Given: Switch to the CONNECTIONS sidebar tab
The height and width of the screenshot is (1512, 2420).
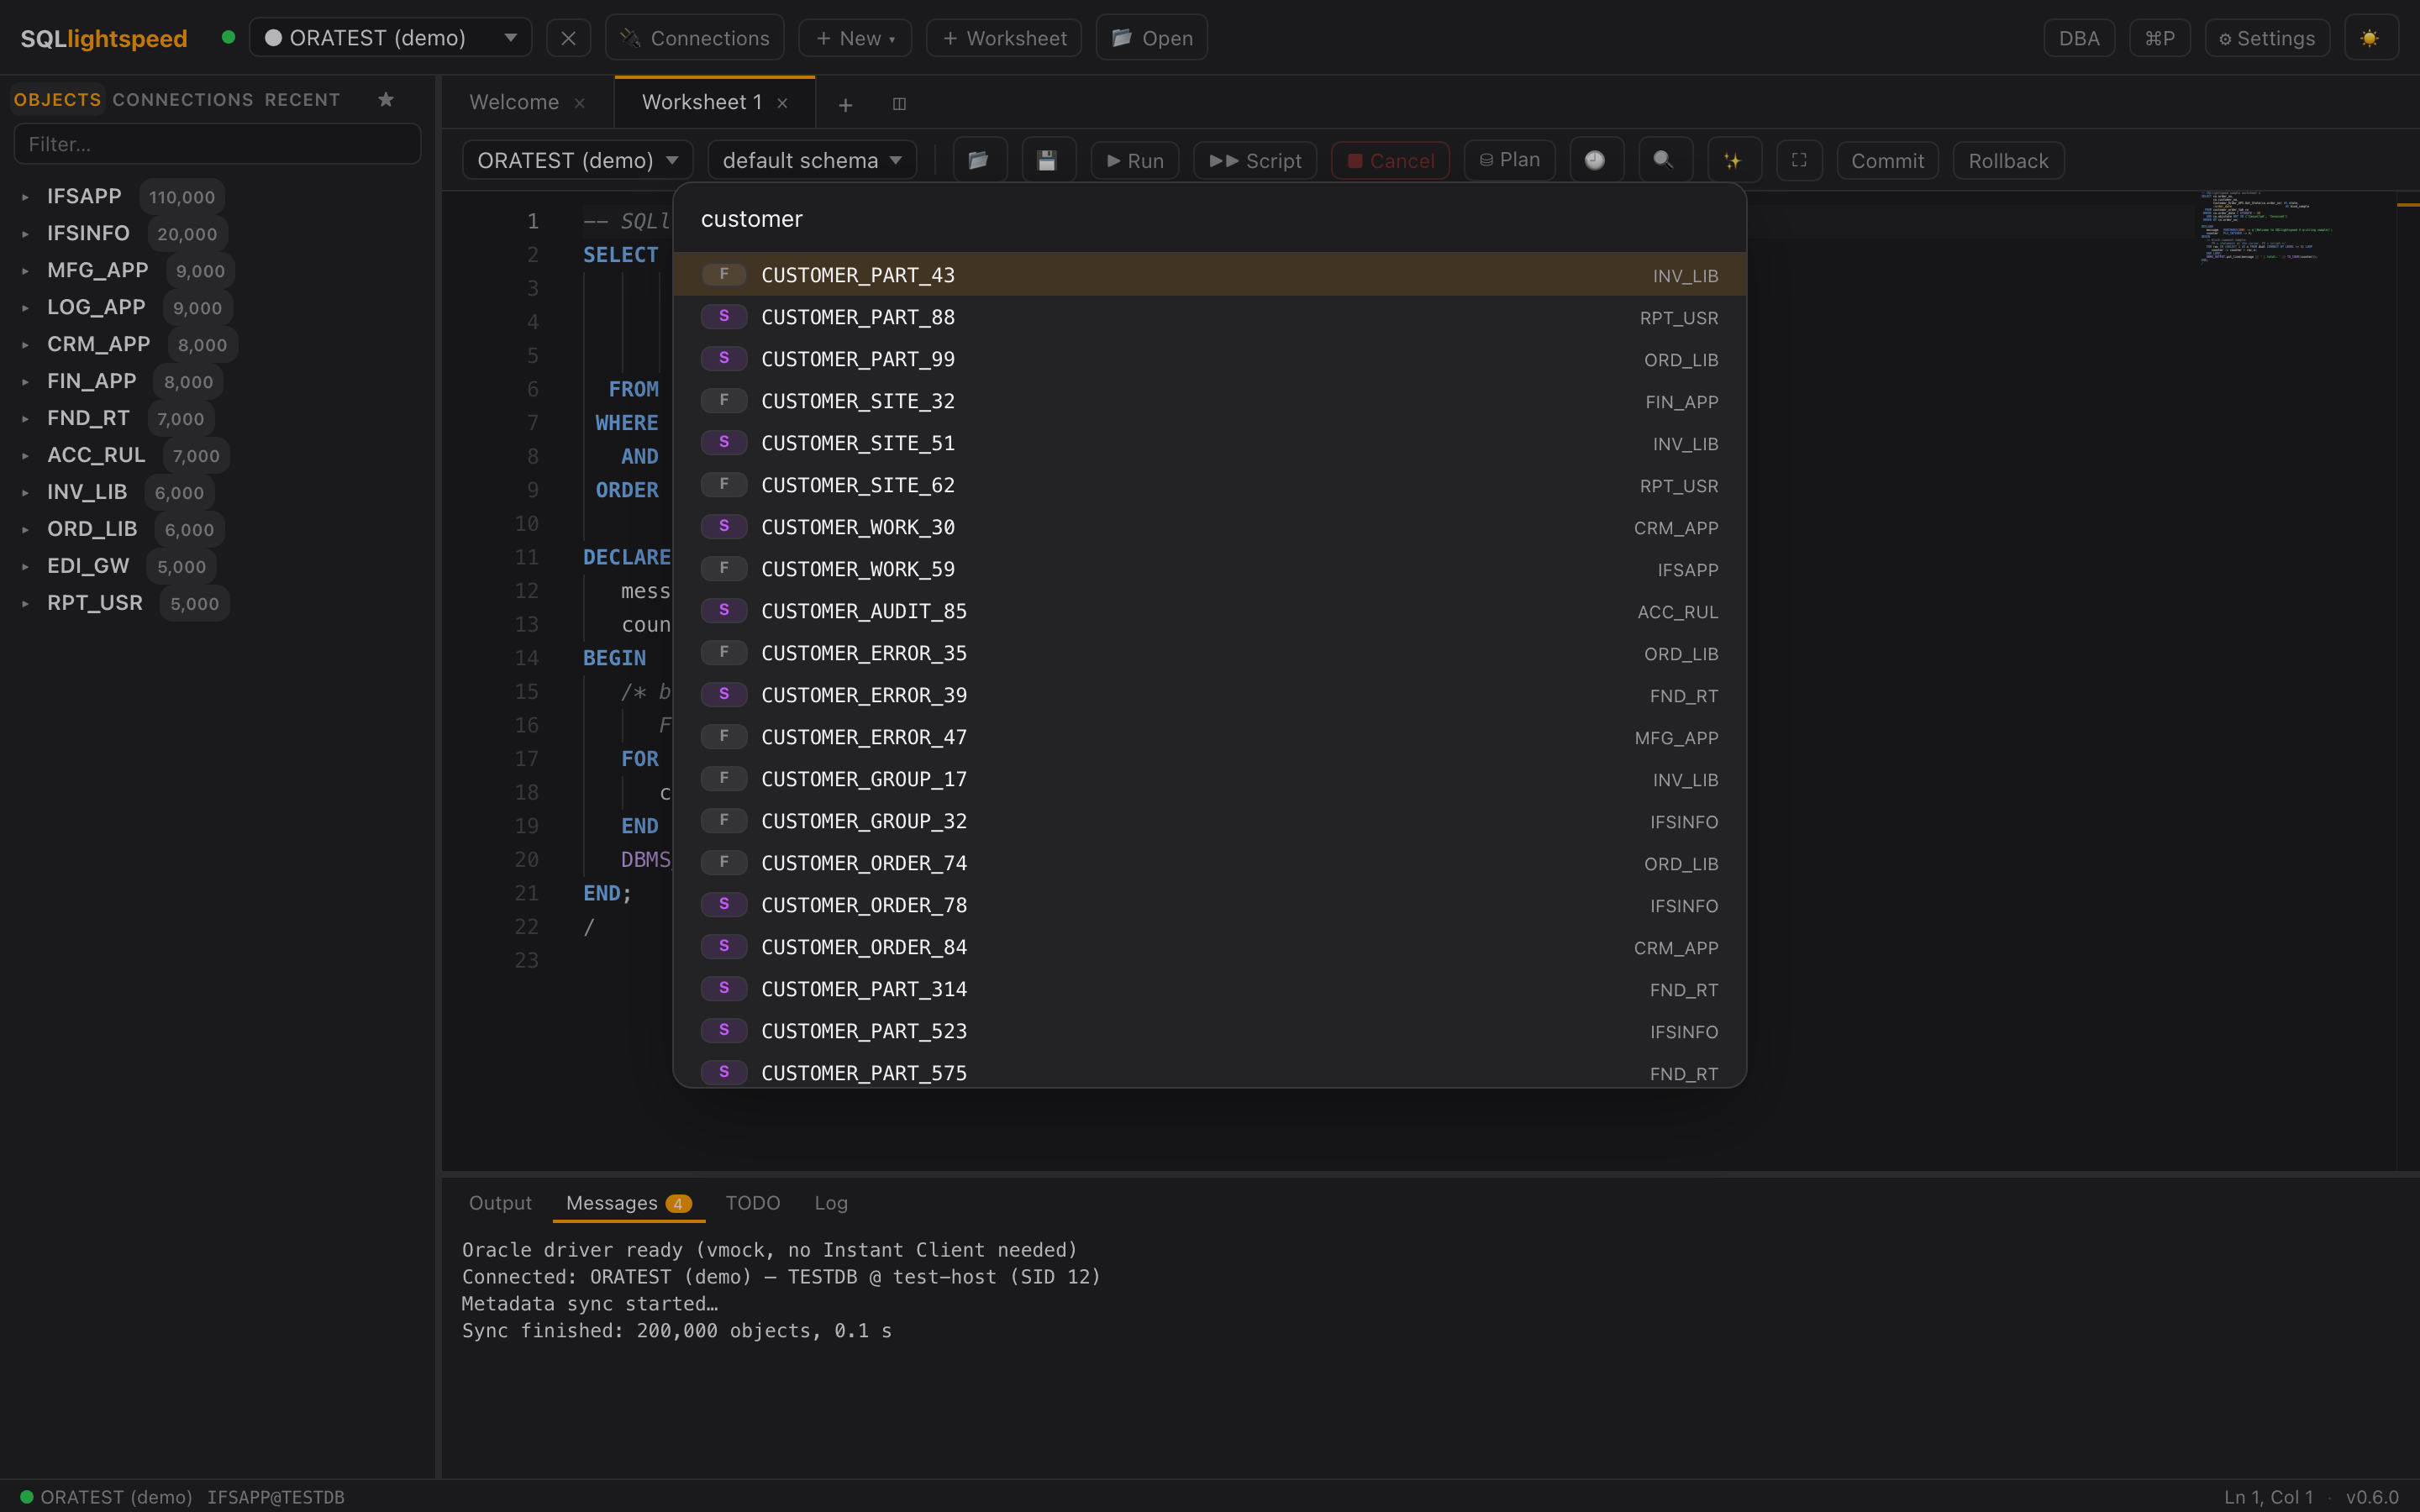Looking at the screenshot, I should [183, 99].
